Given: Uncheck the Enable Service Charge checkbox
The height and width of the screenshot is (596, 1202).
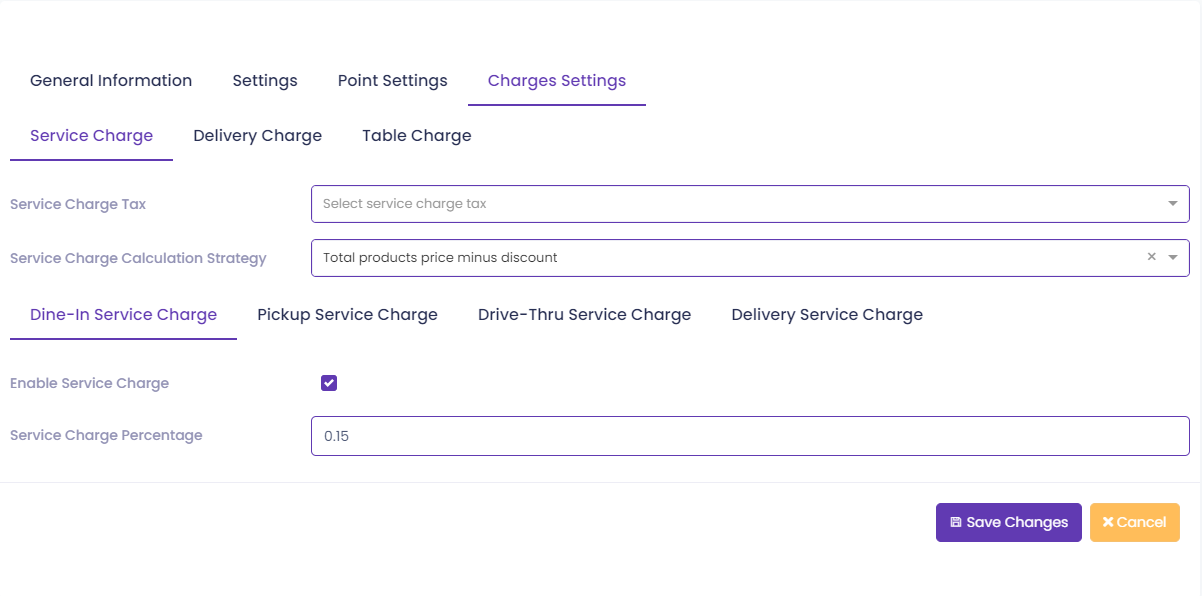Looking at the screenshot, I should point(329,383).
